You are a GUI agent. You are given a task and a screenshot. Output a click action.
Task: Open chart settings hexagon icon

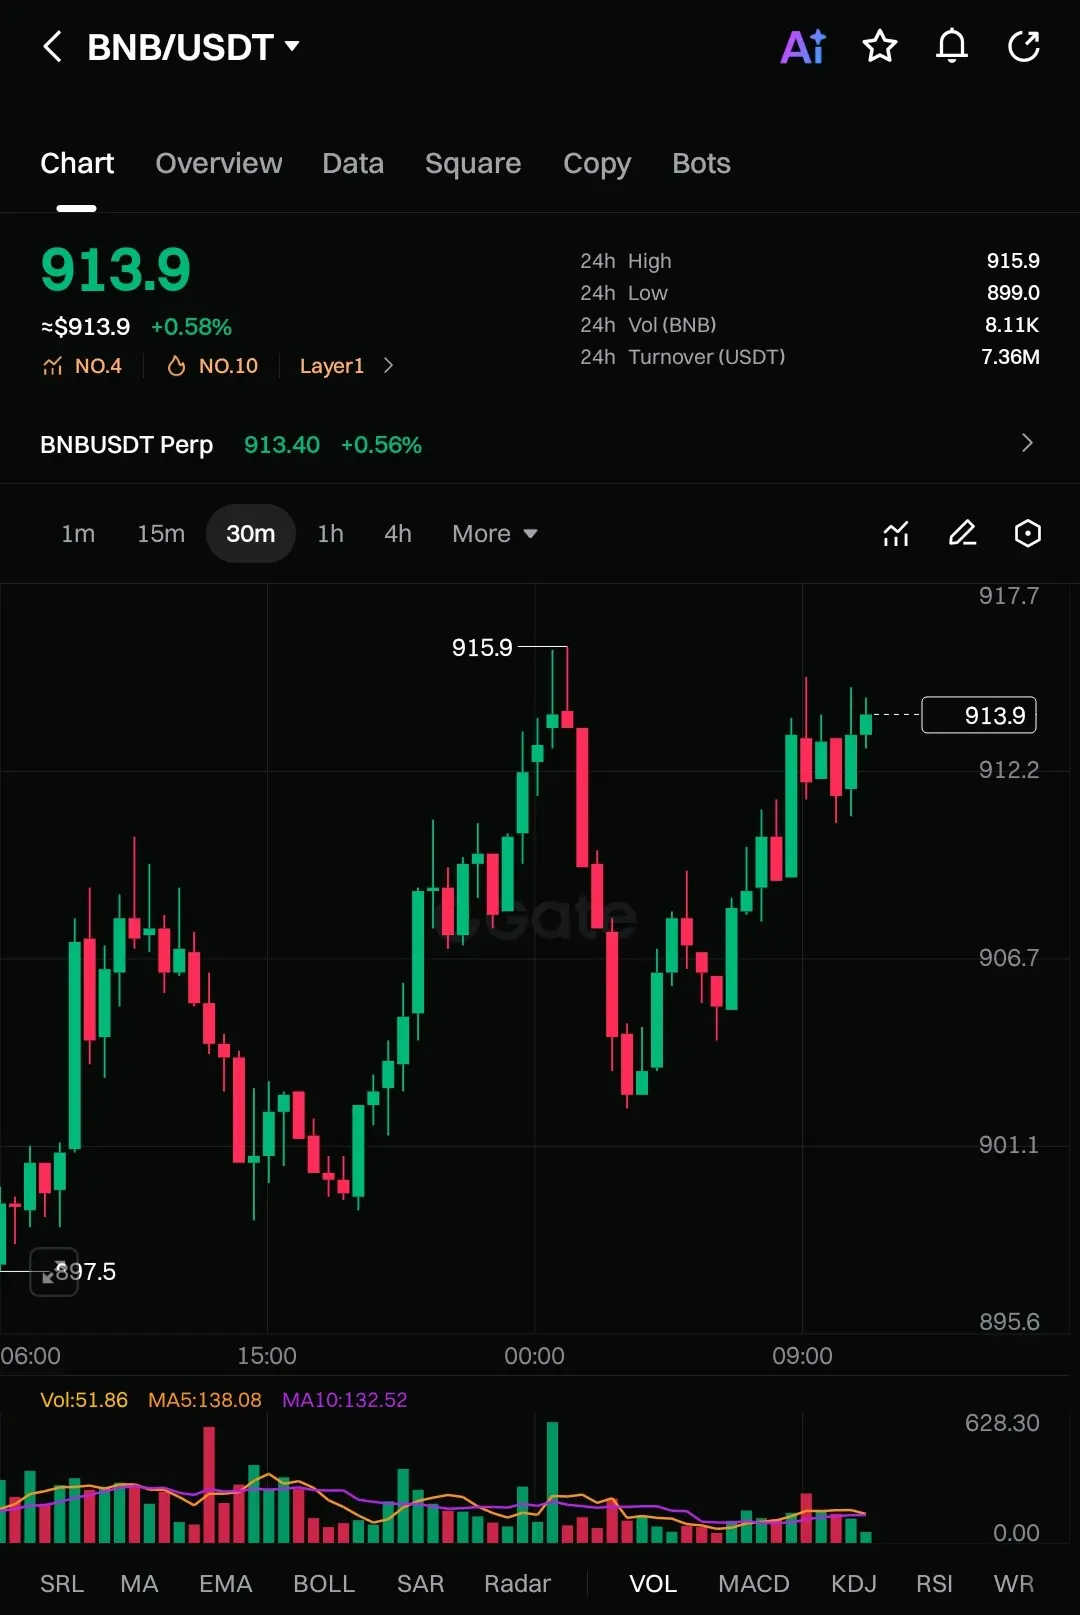[1028, 533]
